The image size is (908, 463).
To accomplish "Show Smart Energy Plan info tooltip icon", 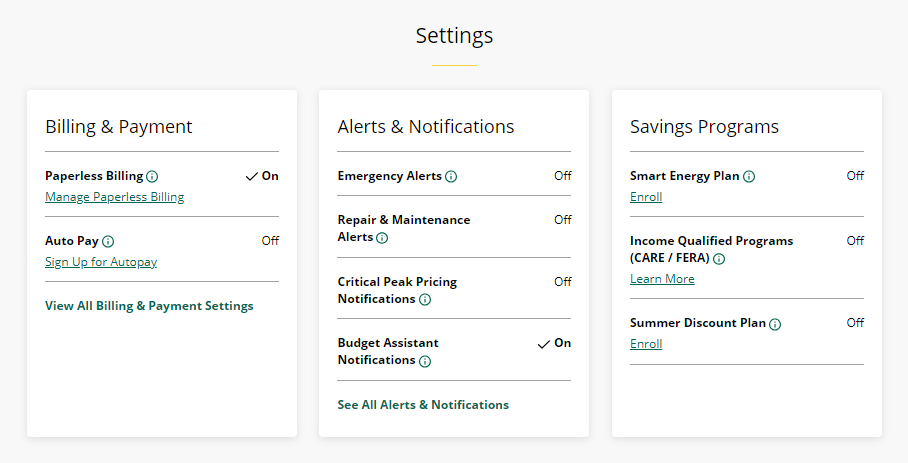I will 749,177.
